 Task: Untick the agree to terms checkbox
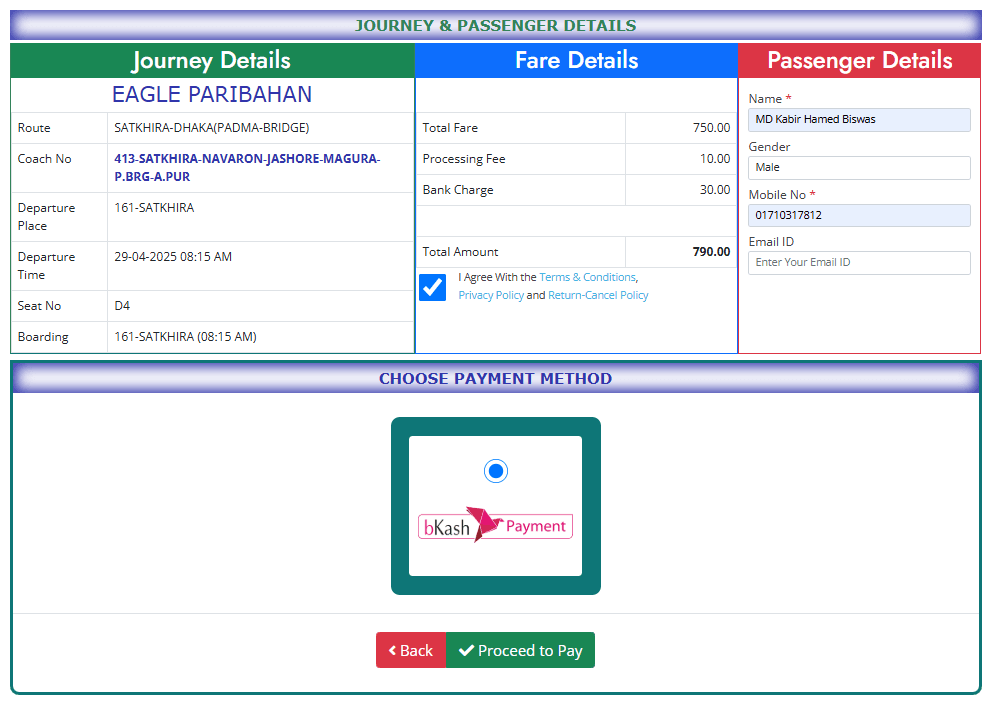pyautogui.click(x=433, y=287)
